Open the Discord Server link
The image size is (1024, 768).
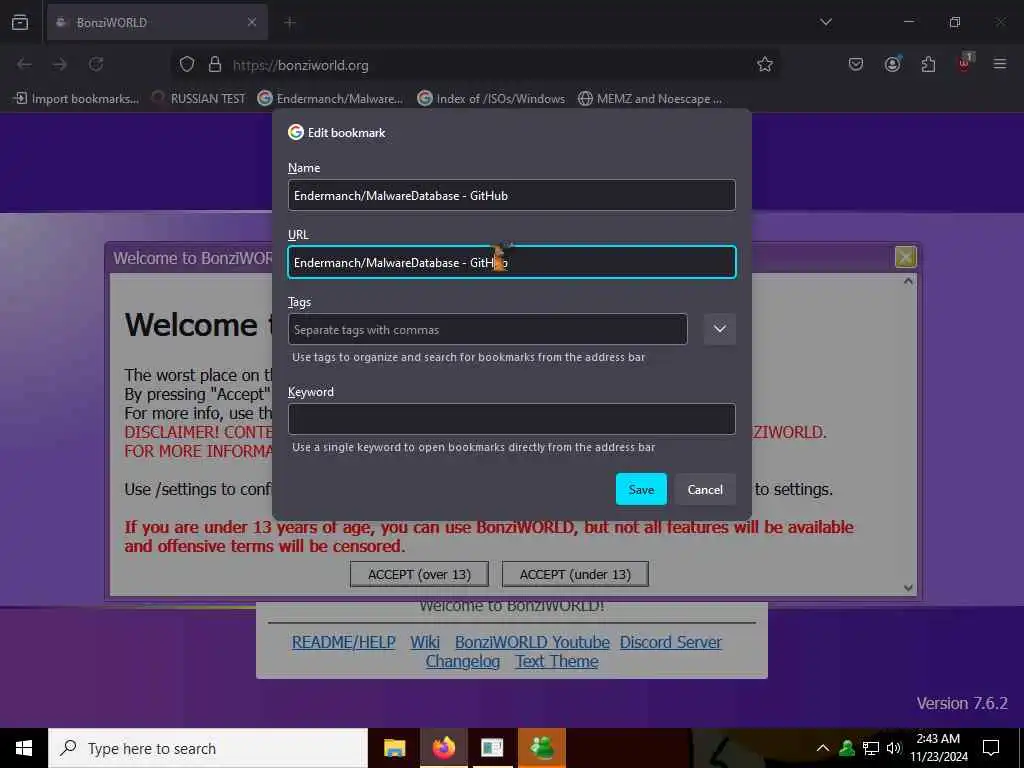(671, 642)
